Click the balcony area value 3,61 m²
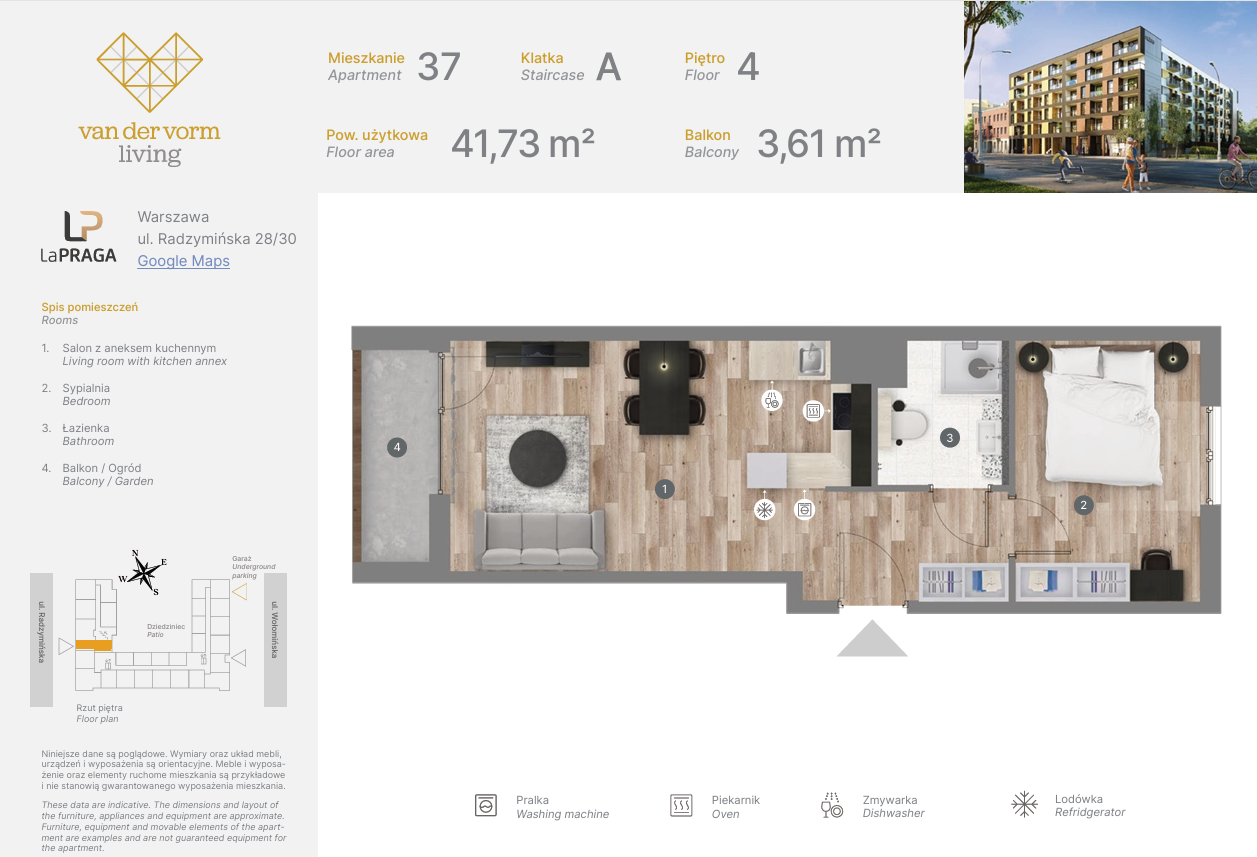This screenshot has height=857, width=1257. pyautogui.click(x=819, y=144)
